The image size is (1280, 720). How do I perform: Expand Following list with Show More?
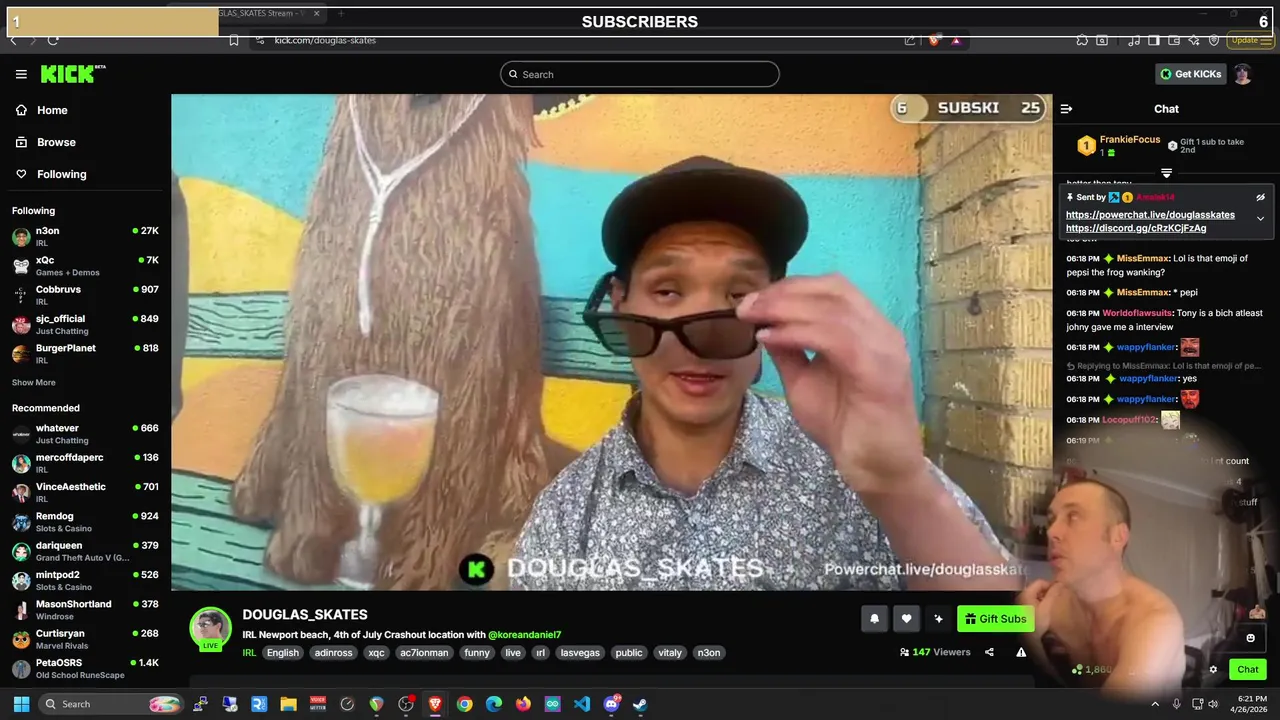tap(34, 383)
